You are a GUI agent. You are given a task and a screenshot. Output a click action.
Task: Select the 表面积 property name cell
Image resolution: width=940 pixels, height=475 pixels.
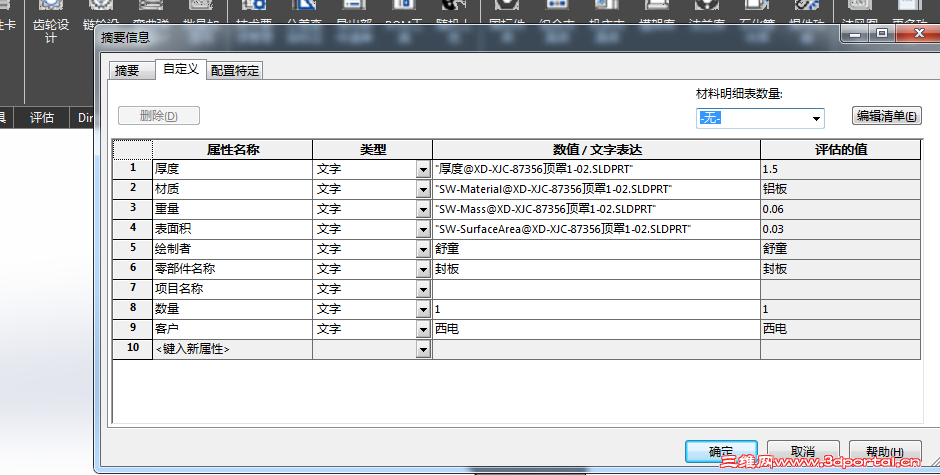[233, 229]
